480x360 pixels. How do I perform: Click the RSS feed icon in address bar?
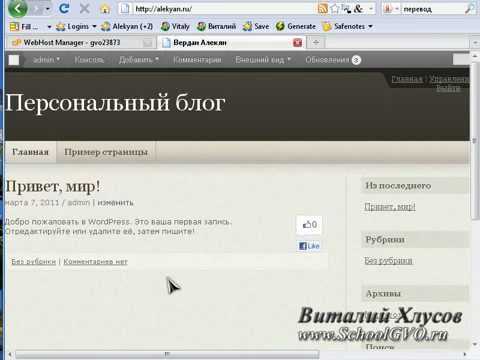(x=322, y=9)
